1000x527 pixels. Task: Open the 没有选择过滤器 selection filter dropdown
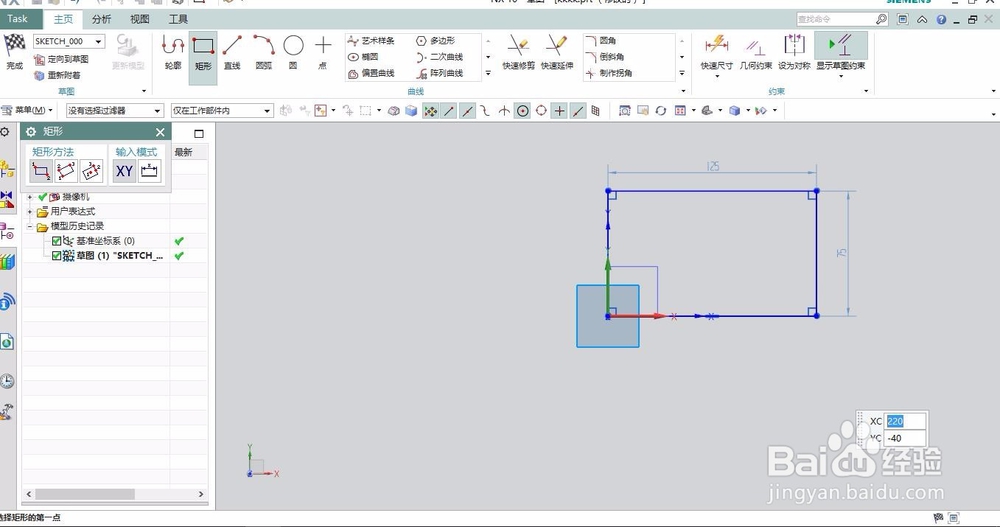157,111
